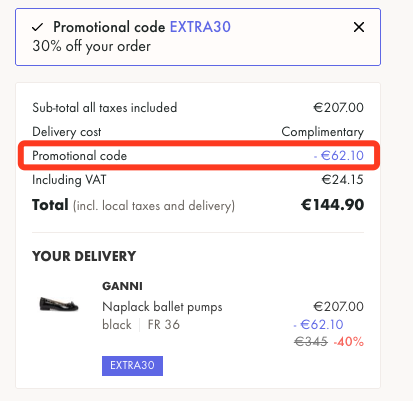Select the highlighted Promotional code row label
The image size is (413, 401).
point(79,156)
